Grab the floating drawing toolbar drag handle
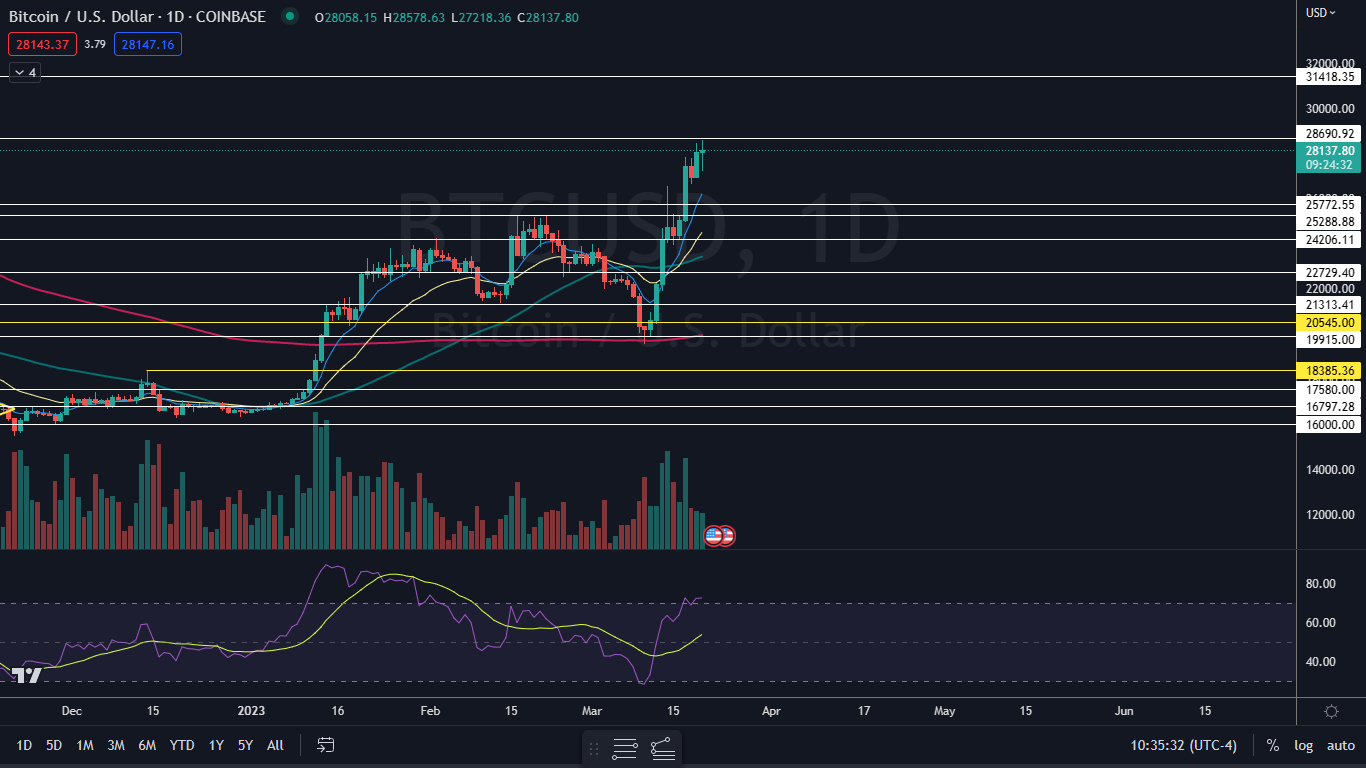 click(594, 748)
